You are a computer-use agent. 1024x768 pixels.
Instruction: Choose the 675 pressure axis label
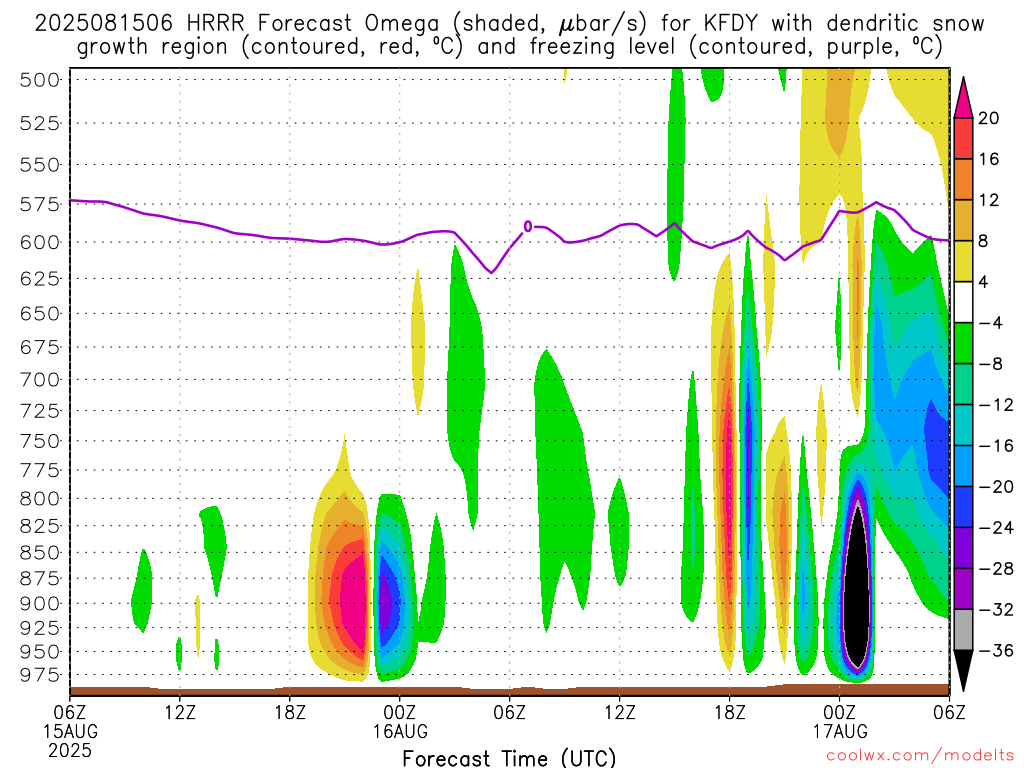[40, 347]
